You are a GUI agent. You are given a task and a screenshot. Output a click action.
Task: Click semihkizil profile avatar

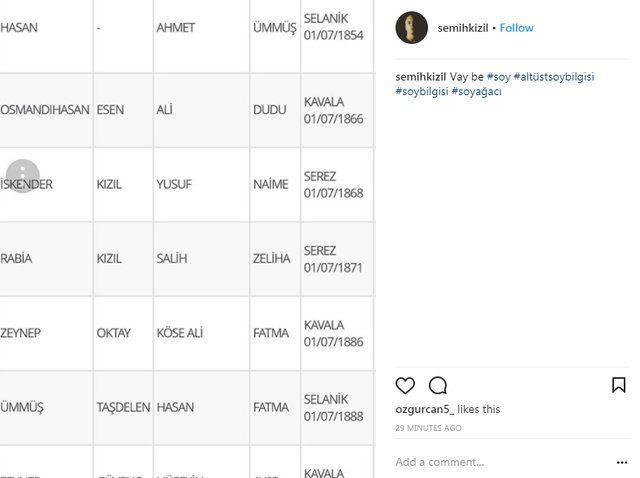(411, 28)
